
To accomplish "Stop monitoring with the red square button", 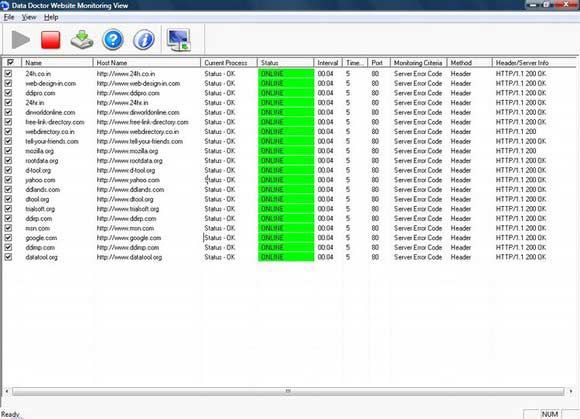I will point(51,40).
